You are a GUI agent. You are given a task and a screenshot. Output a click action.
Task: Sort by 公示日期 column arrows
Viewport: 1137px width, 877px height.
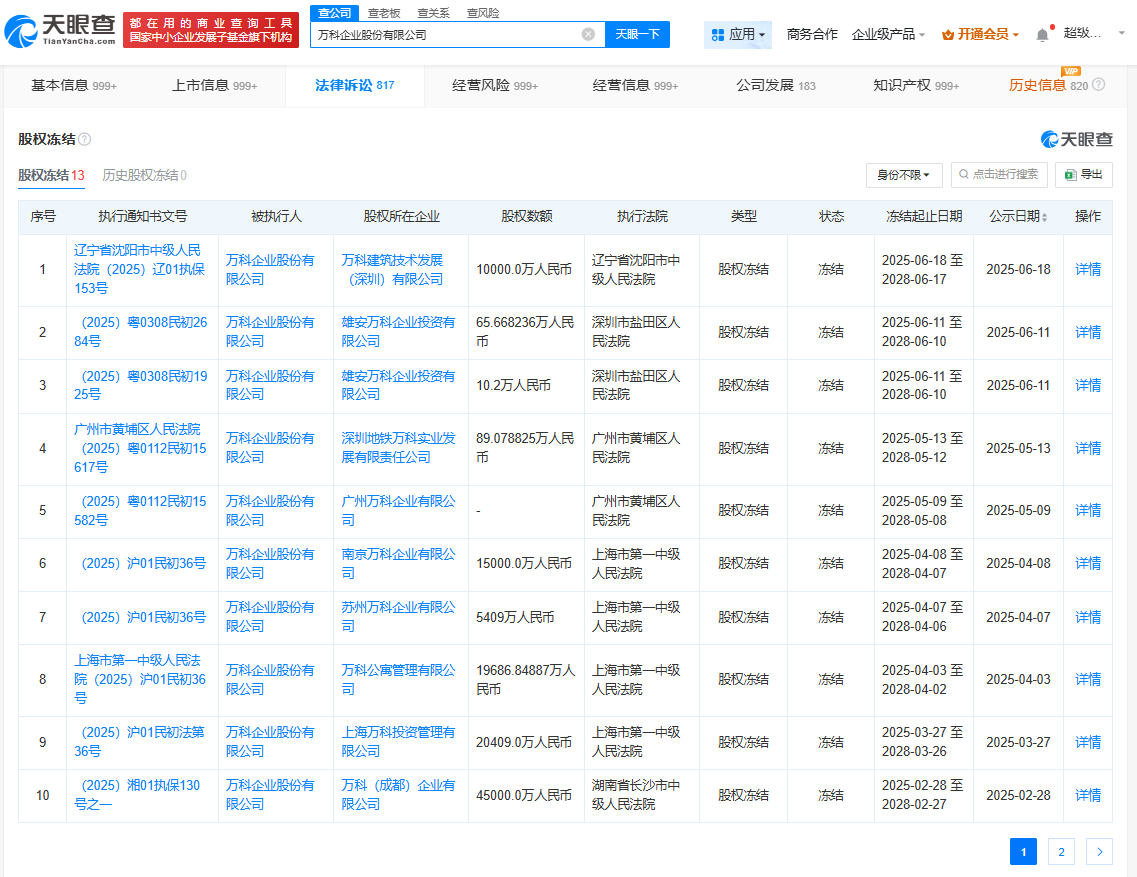[1045, 217]
